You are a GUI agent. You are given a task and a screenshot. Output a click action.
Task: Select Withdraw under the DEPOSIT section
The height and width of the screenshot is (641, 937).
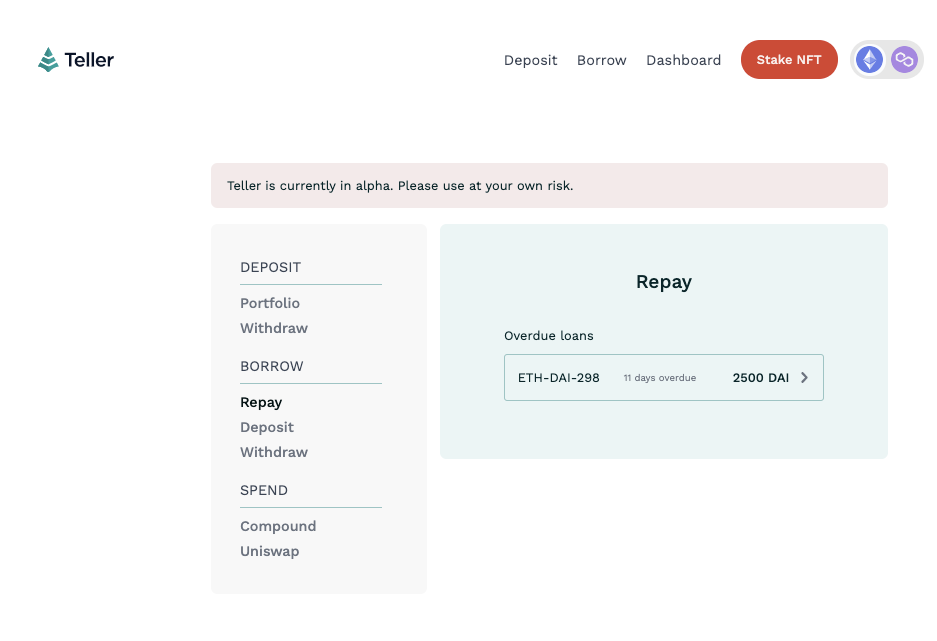tap(274, 328)
